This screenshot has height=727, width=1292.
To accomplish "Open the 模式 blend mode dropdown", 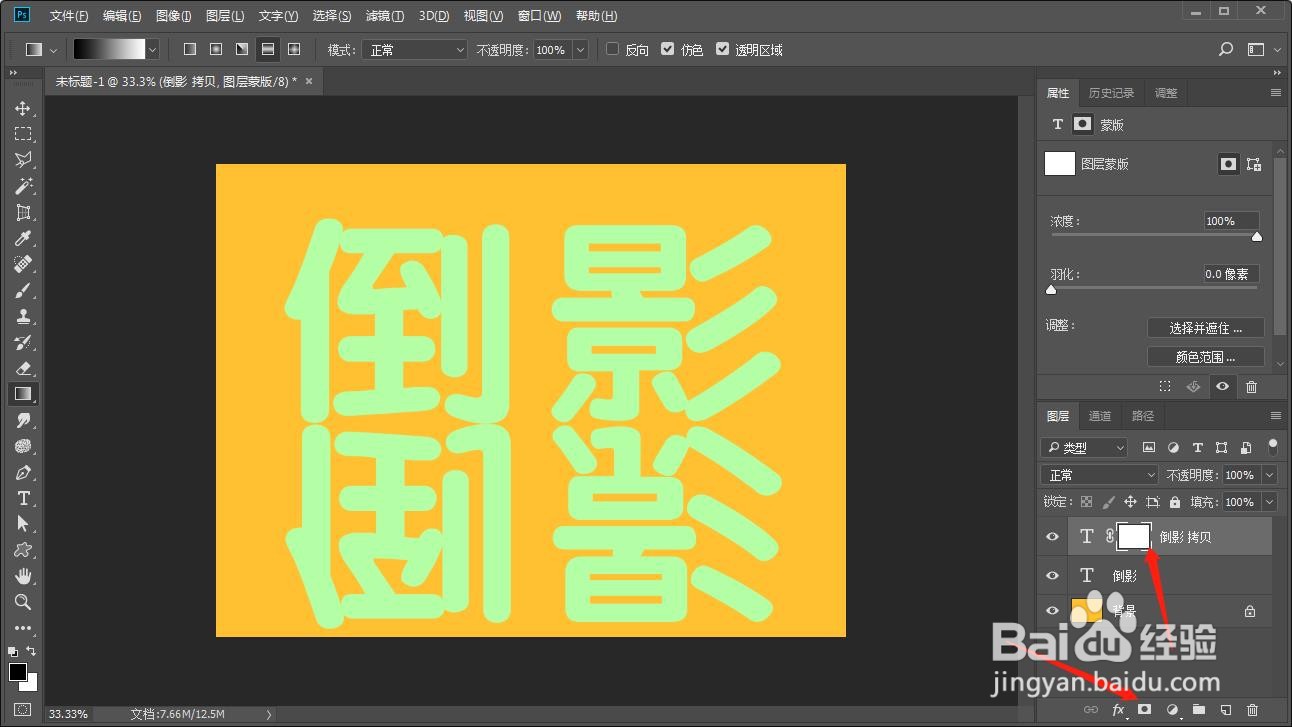I will 415,49.
